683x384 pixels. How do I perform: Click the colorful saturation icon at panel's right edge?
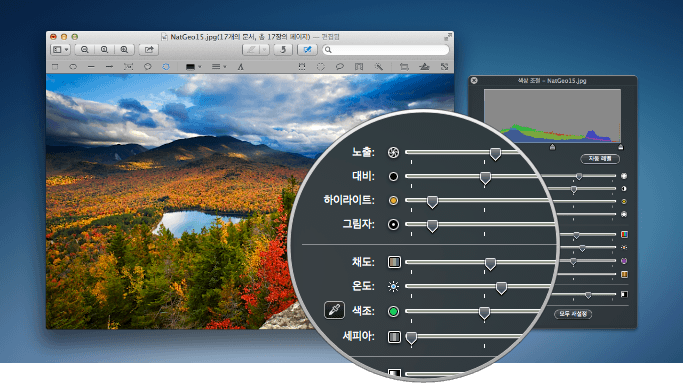click(x=624, y=235)
